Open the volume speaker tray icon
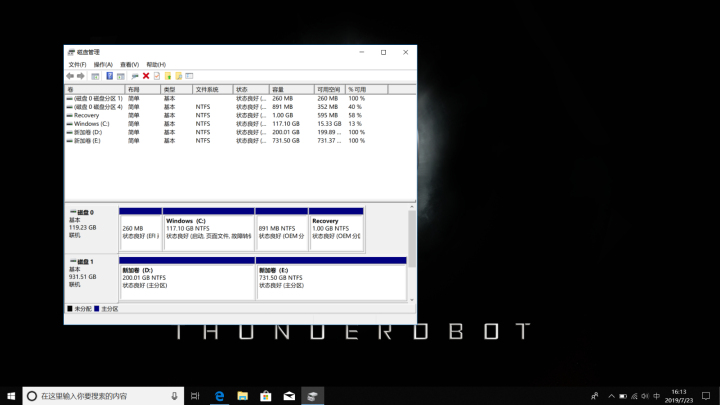This screenshot has width=720, height=405. [645, 396]
